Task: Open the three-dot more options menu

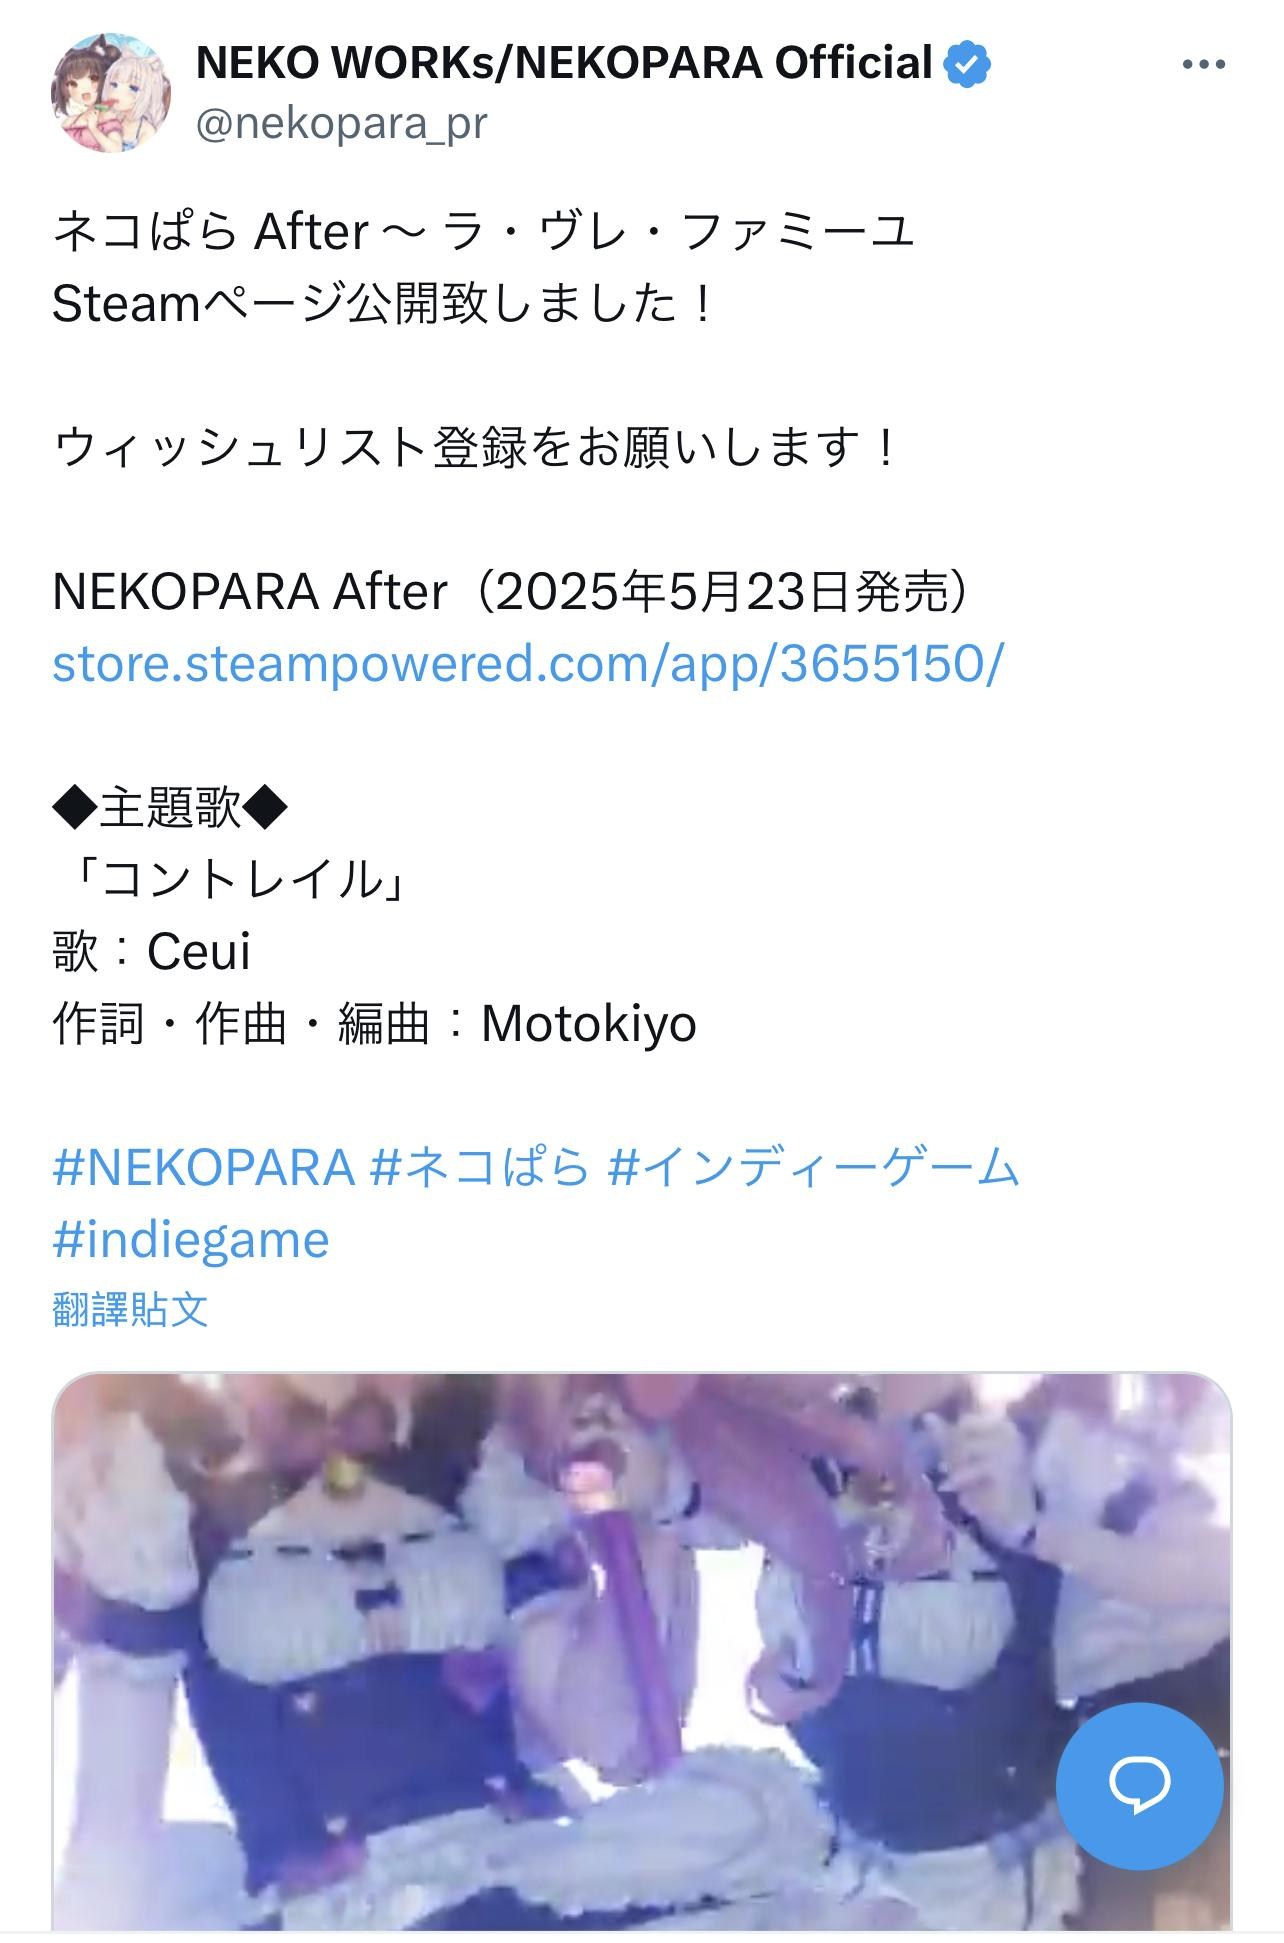Action: [x=1203, y=65]
